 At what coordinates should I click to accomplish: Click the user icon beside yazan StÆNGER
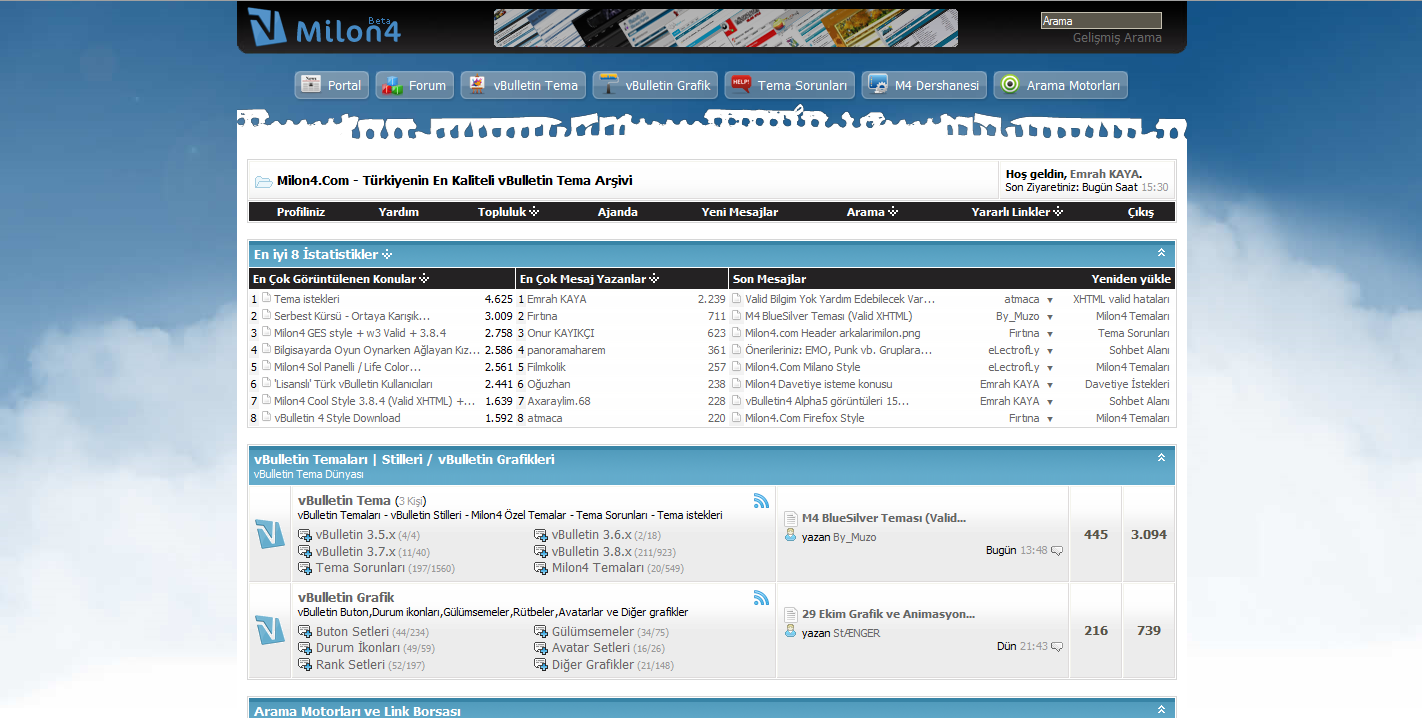(x=790, y=632)
